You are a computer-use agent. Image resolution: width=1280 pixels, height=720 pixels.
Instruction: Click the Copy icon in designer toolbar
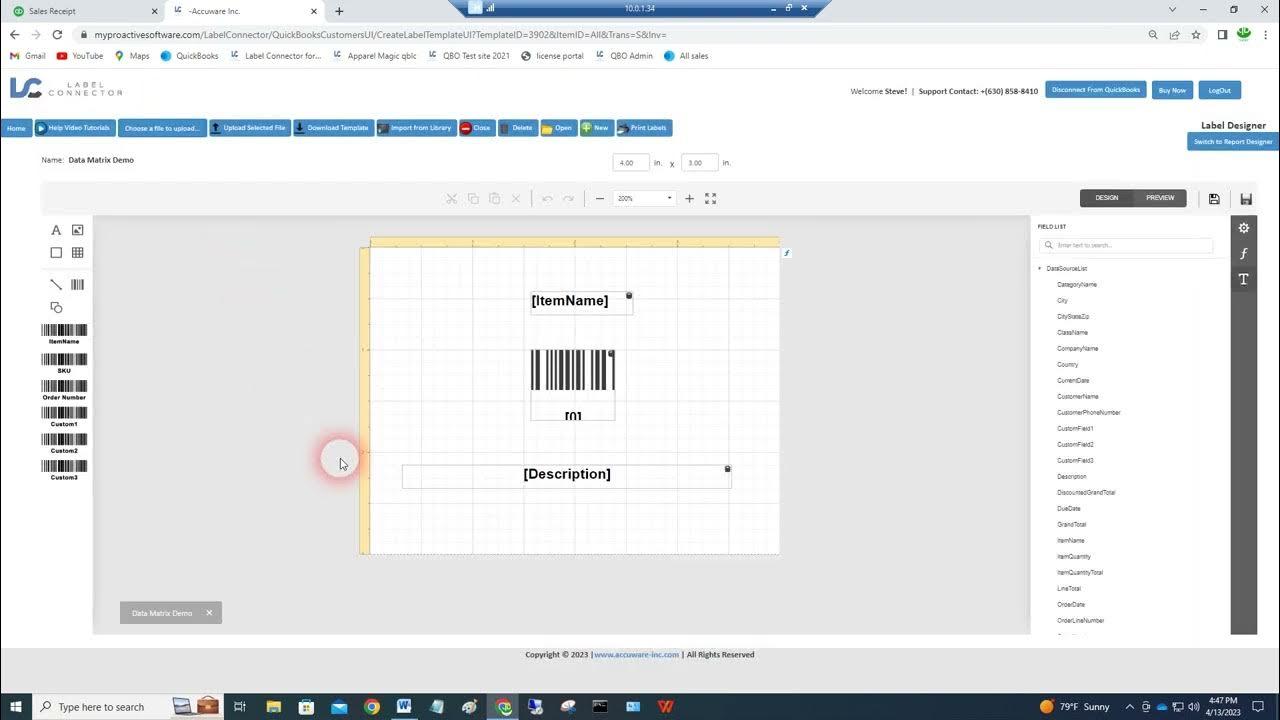(473, 199)
